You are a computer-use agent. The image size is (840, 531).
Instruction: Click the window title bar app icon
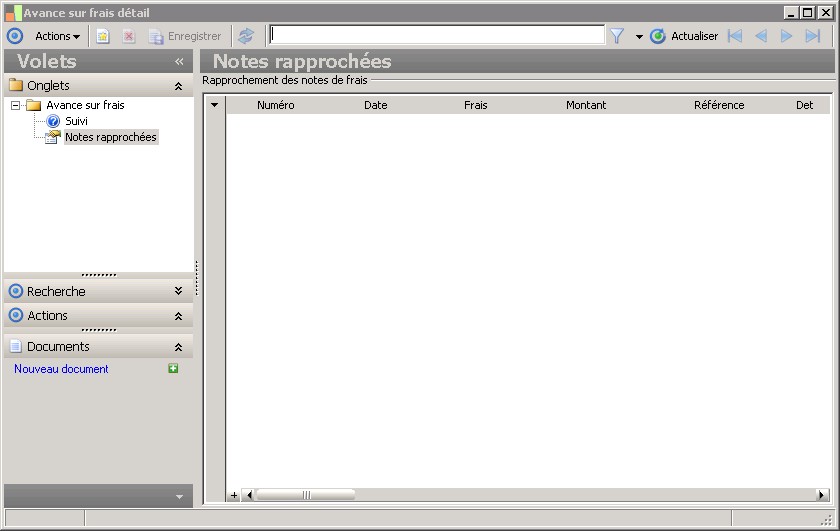coord(13,12)
